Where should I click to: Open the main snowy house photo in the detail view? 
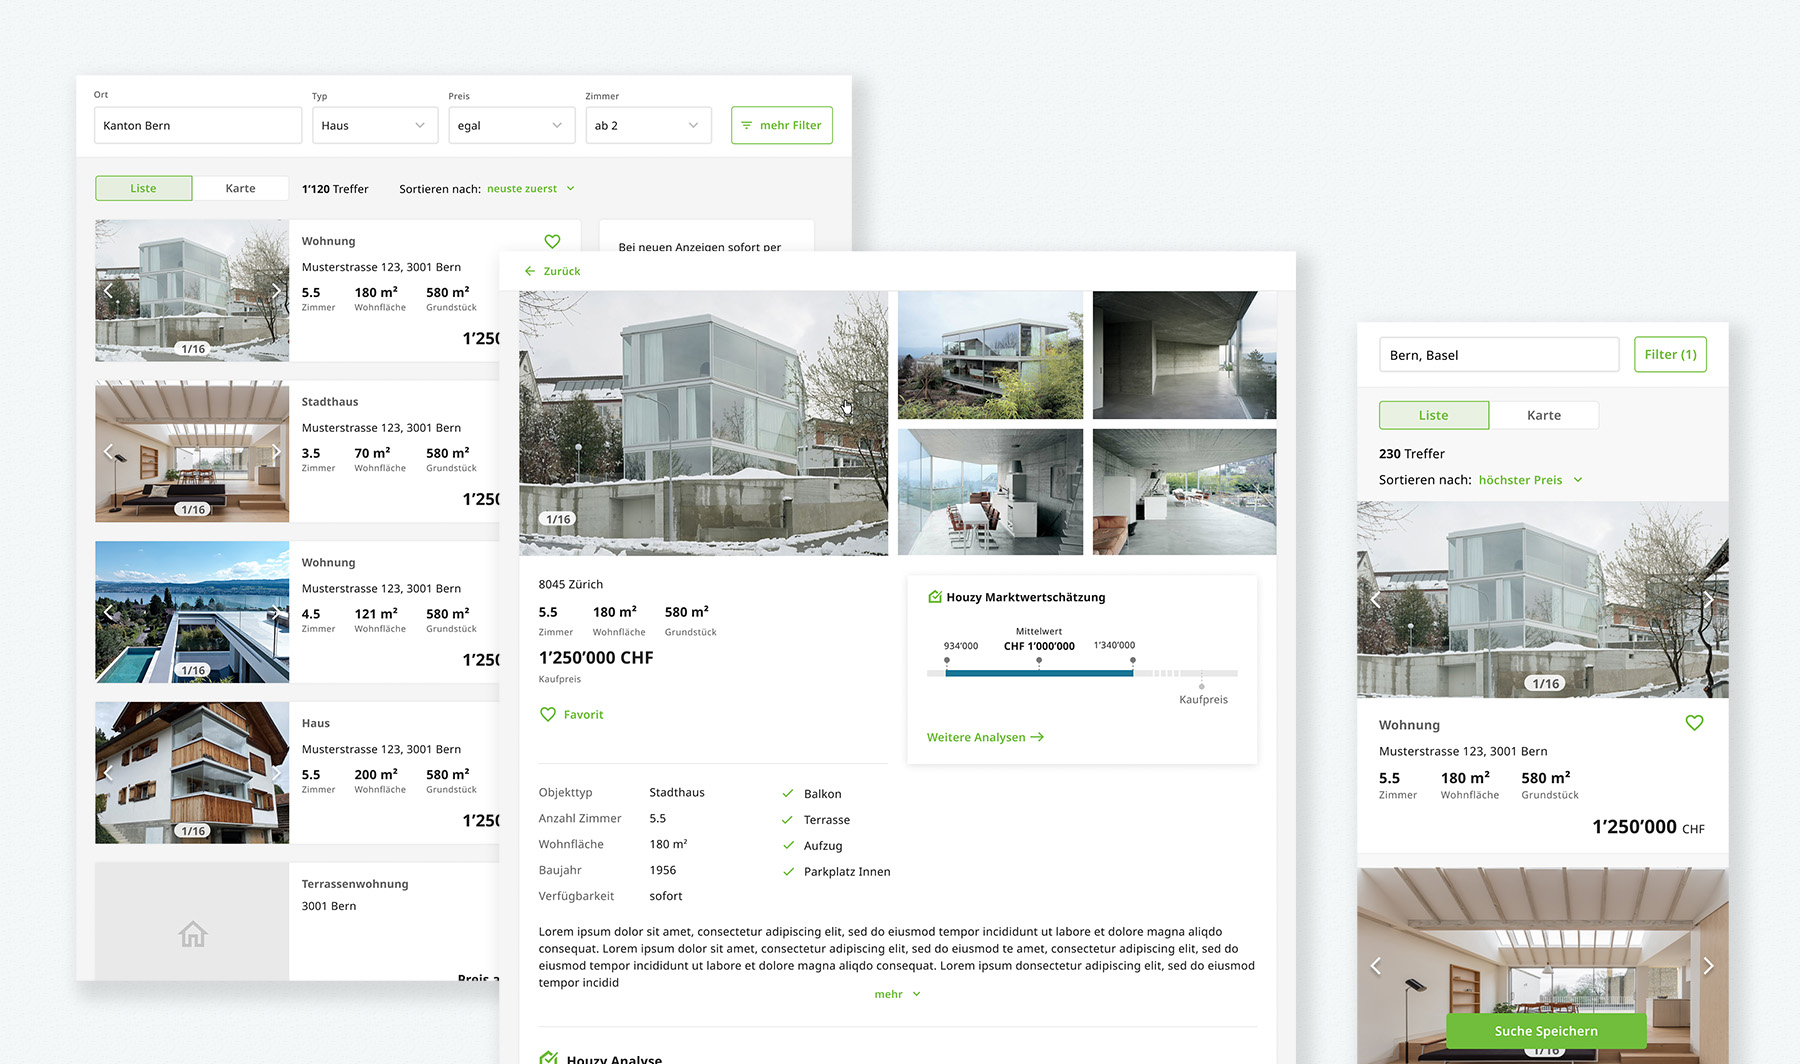703,423
